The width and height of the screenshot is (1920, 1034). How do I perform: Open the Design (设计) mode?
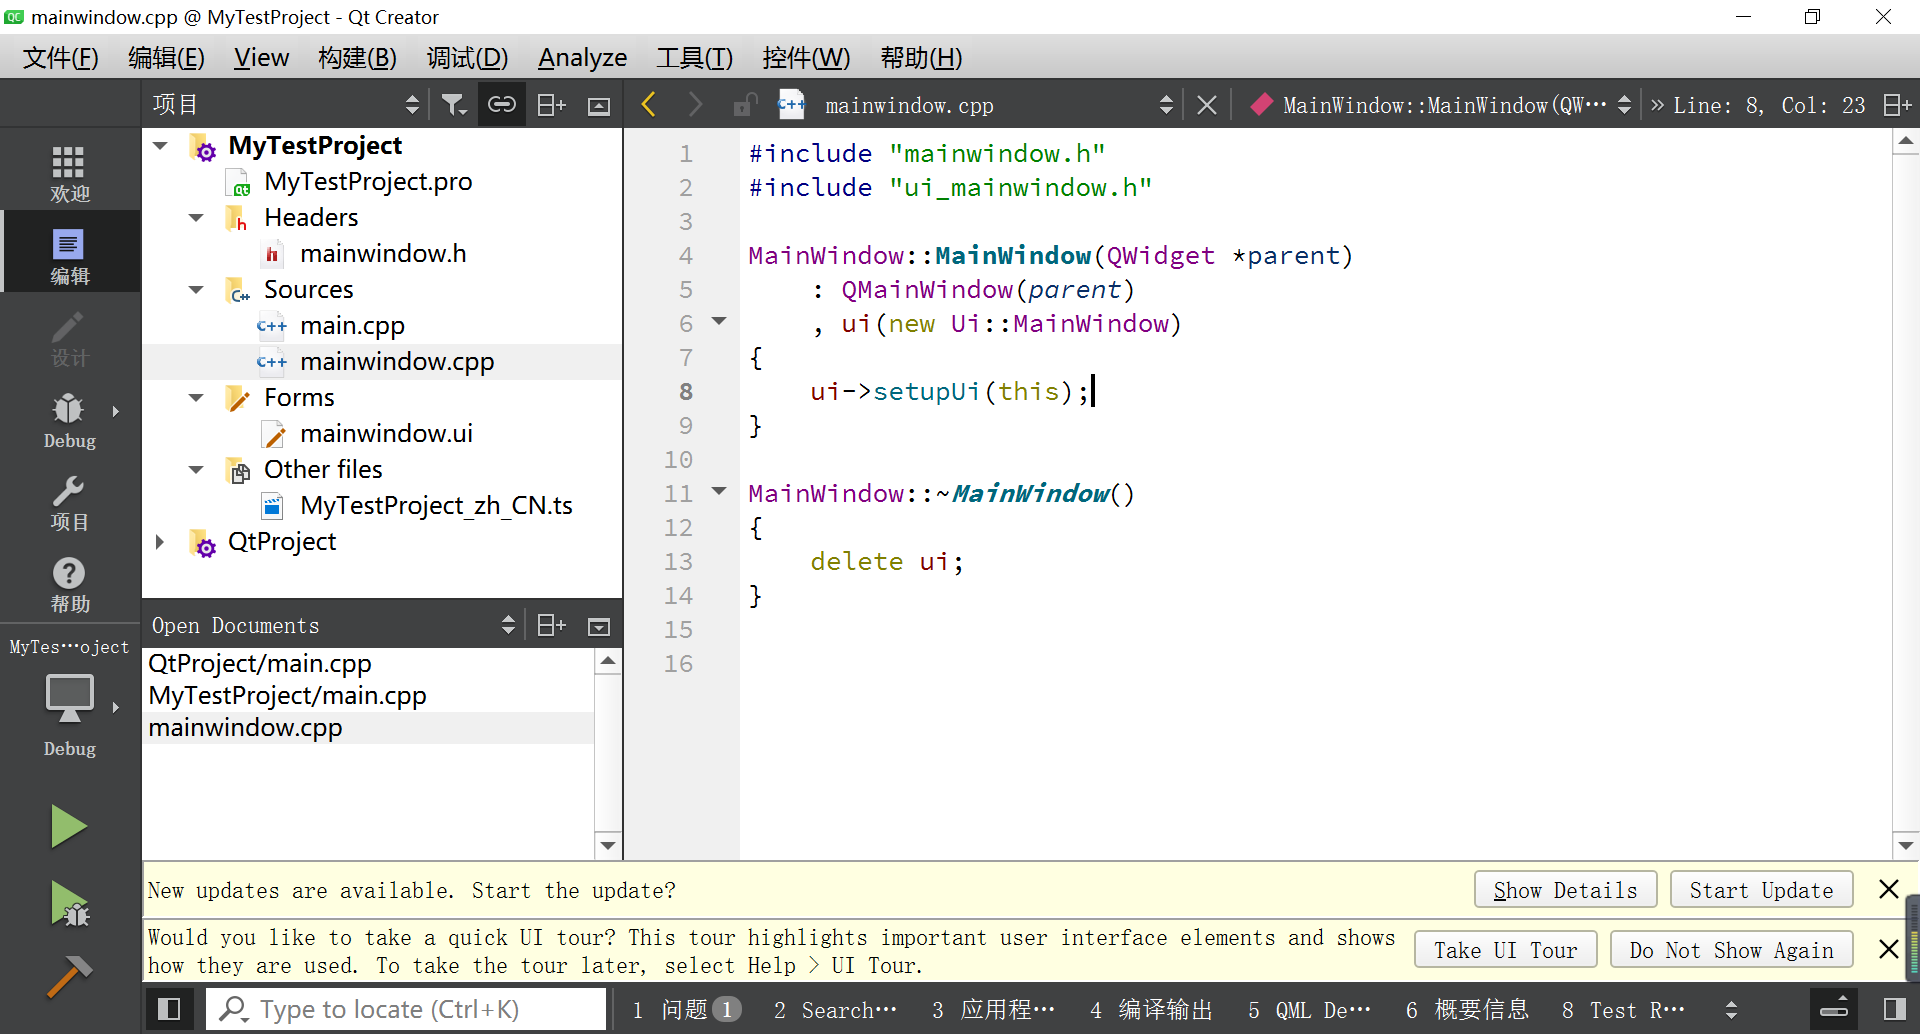pos(69,337)
